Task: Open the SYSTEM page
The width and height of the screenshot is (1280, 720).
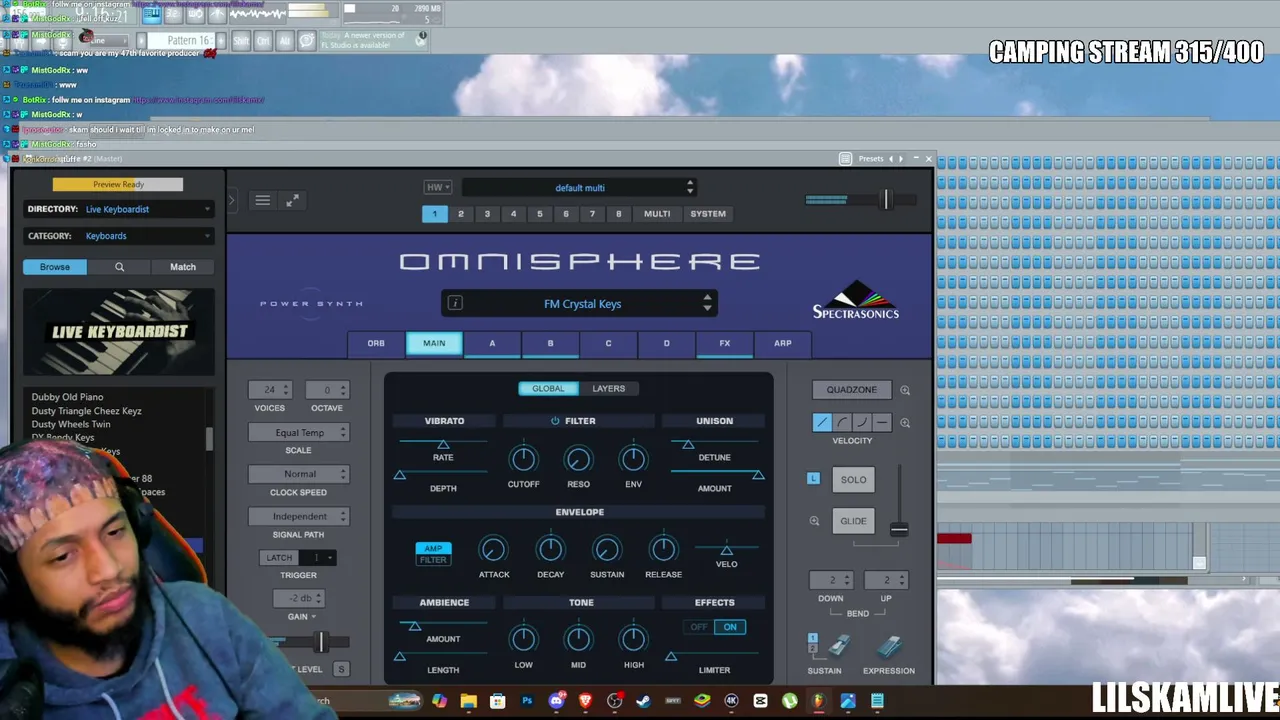Action: (708, 214)
